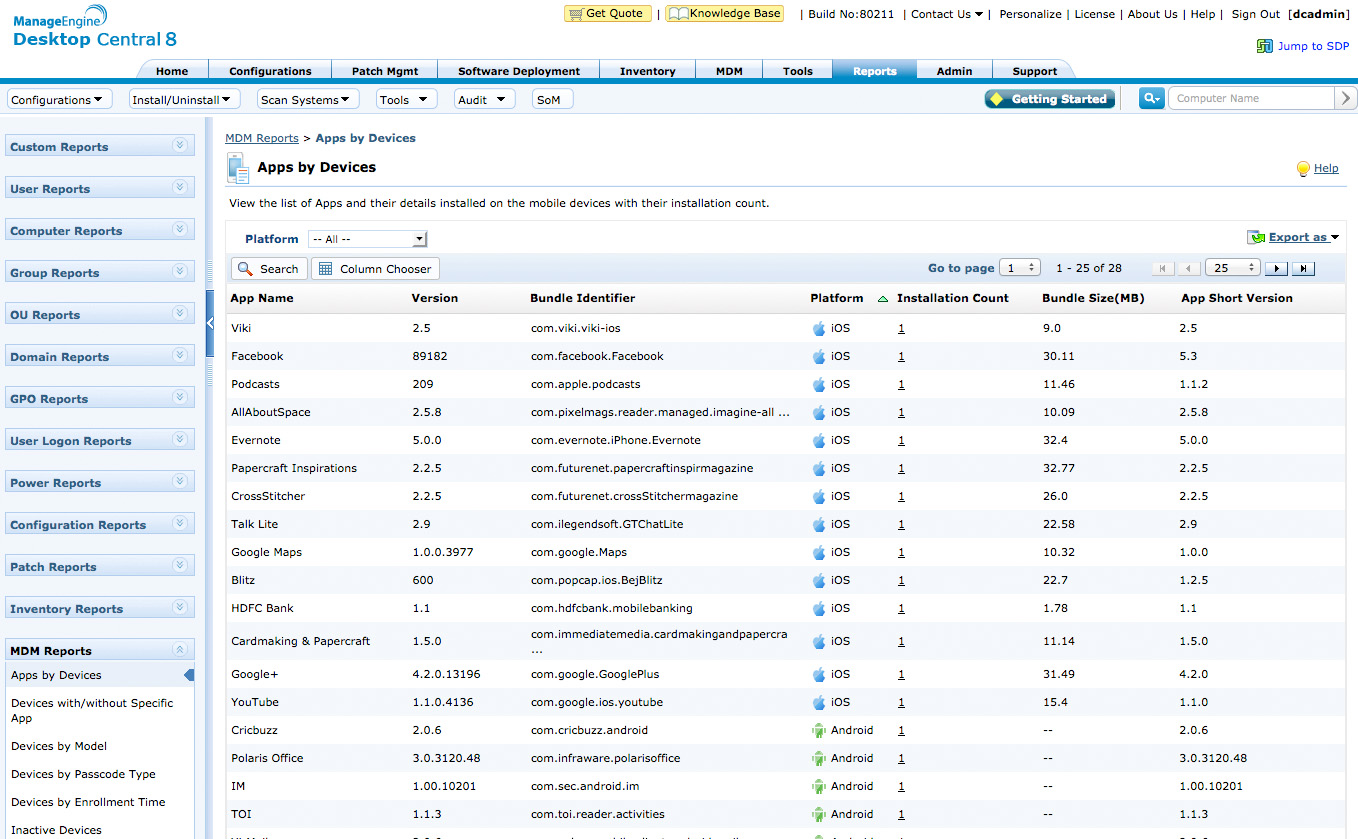1358x839 pixels.
Task: Collapse the MDM Reports section
Action: click(180, 650)
